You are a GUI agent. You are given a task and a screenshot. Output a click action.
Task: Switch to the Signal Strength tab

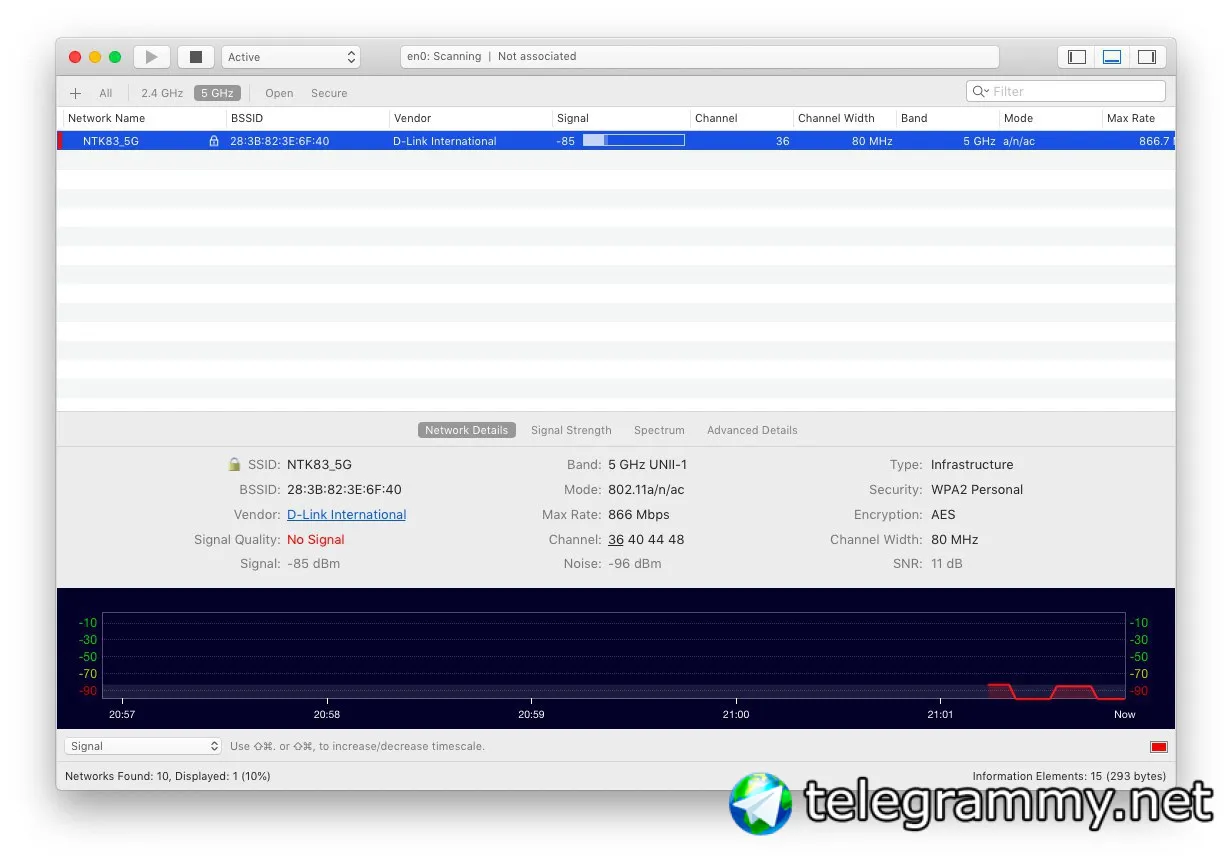pyautogui.click(x=571, y=430)
